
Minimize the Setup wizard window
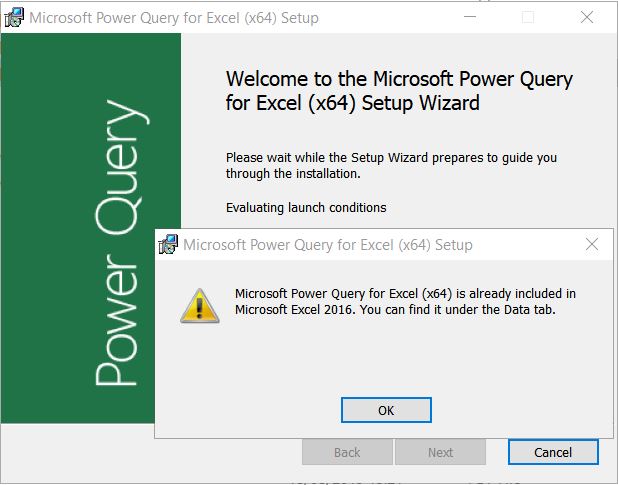pos(470,17)
